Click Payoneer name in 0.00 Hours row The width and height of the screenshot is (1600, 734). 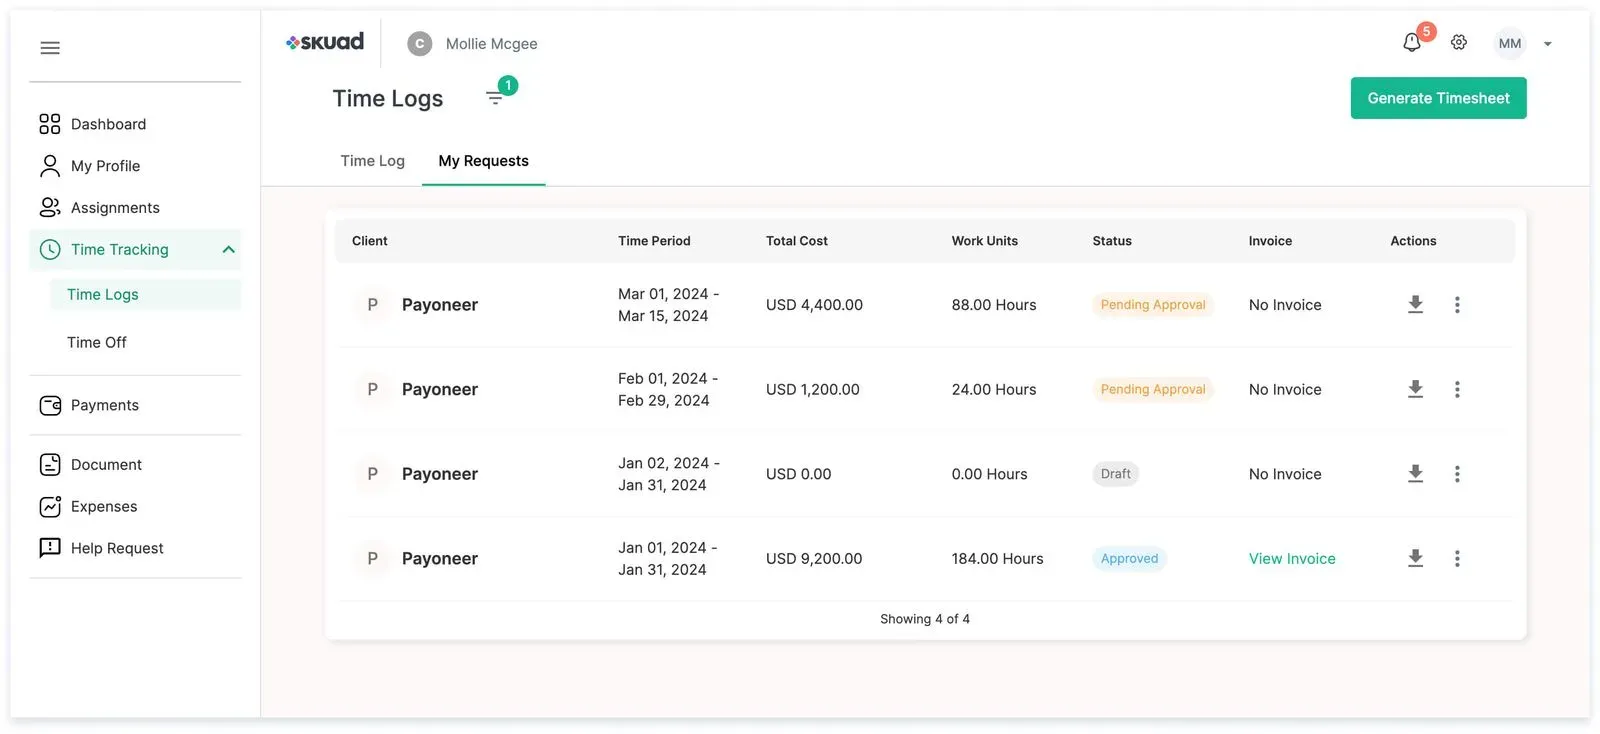coord(440,474)
